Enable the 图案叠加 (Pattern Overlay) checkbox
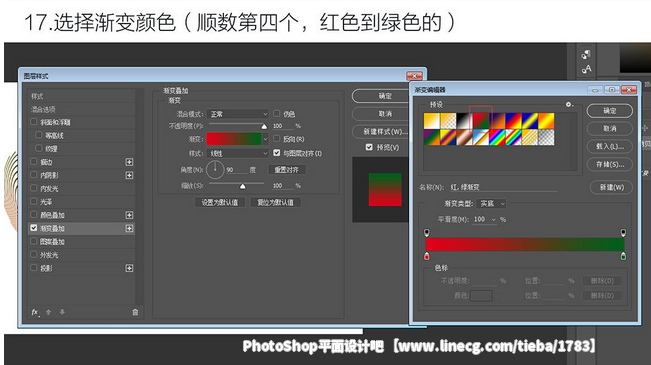Image resolution: width=651 pixels, height=365 pixels. click(34, 241)
